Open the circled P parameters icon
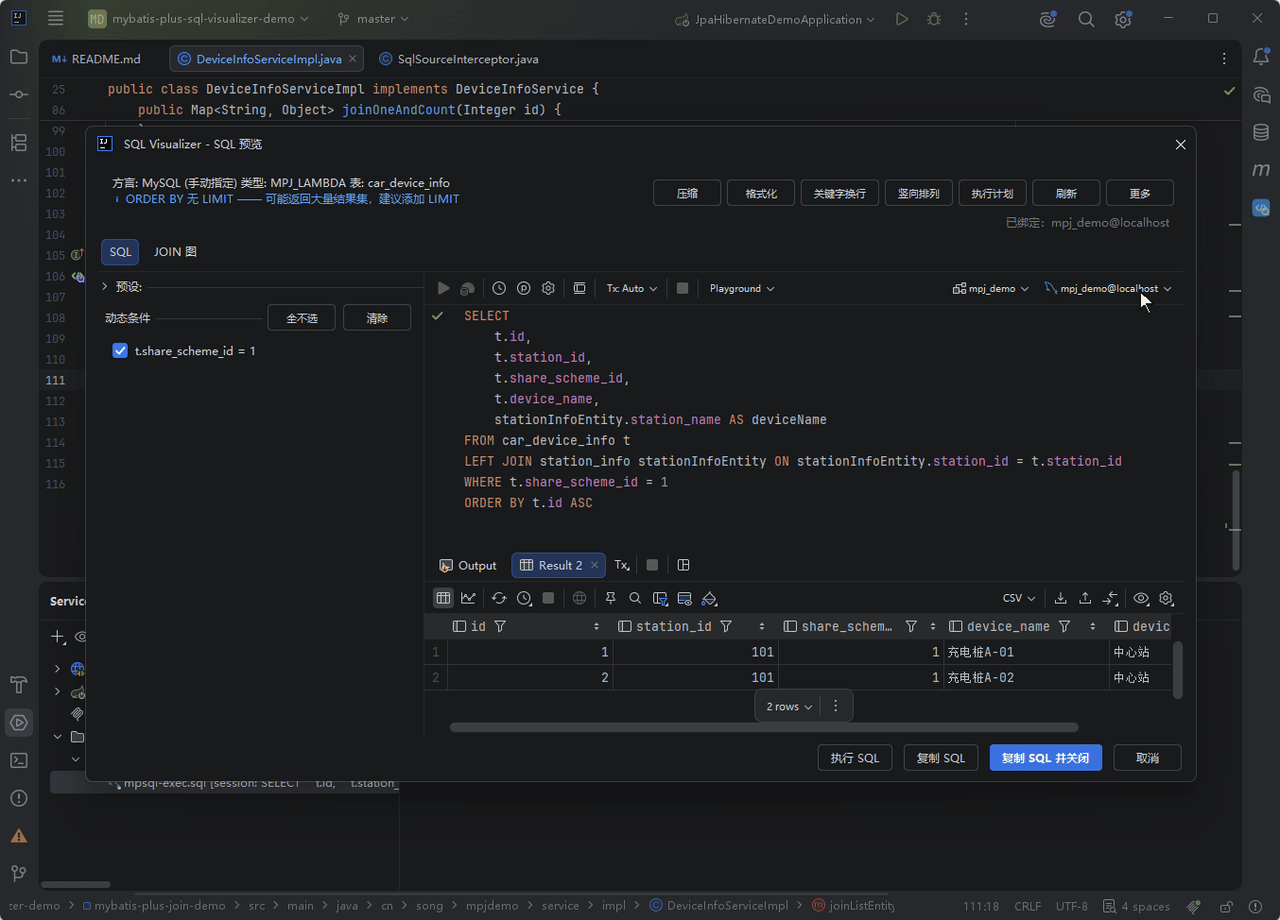This screenshot has height=920, width=1280. 524,288
